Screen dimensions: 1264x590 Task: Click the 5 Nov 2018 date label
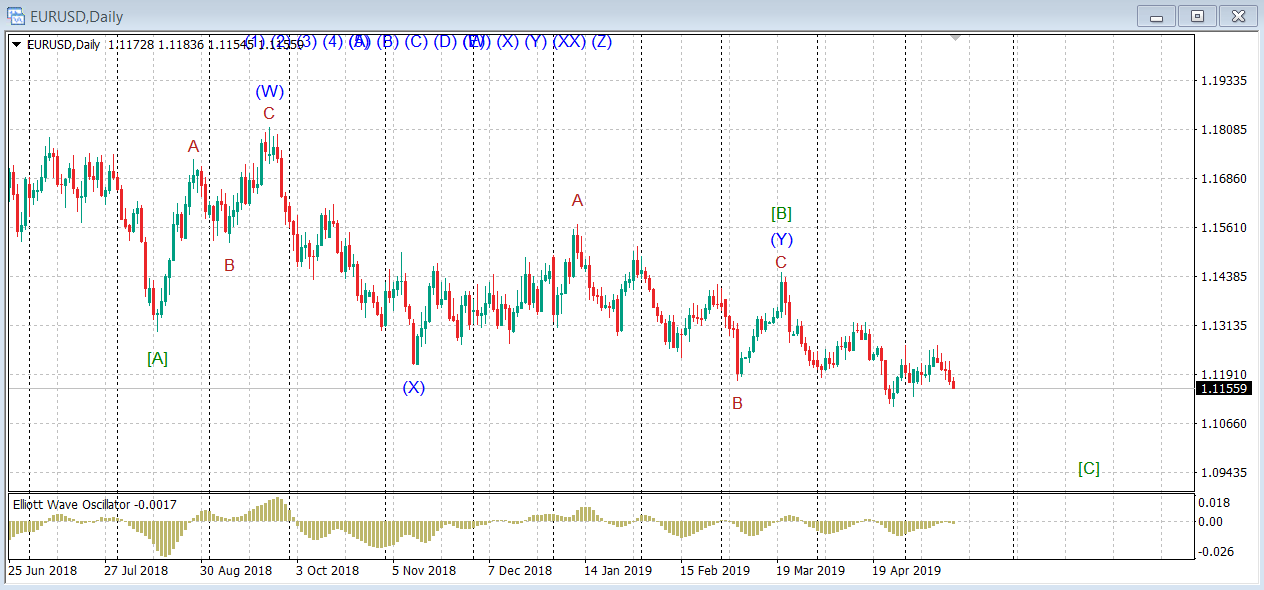pos(424,571)
